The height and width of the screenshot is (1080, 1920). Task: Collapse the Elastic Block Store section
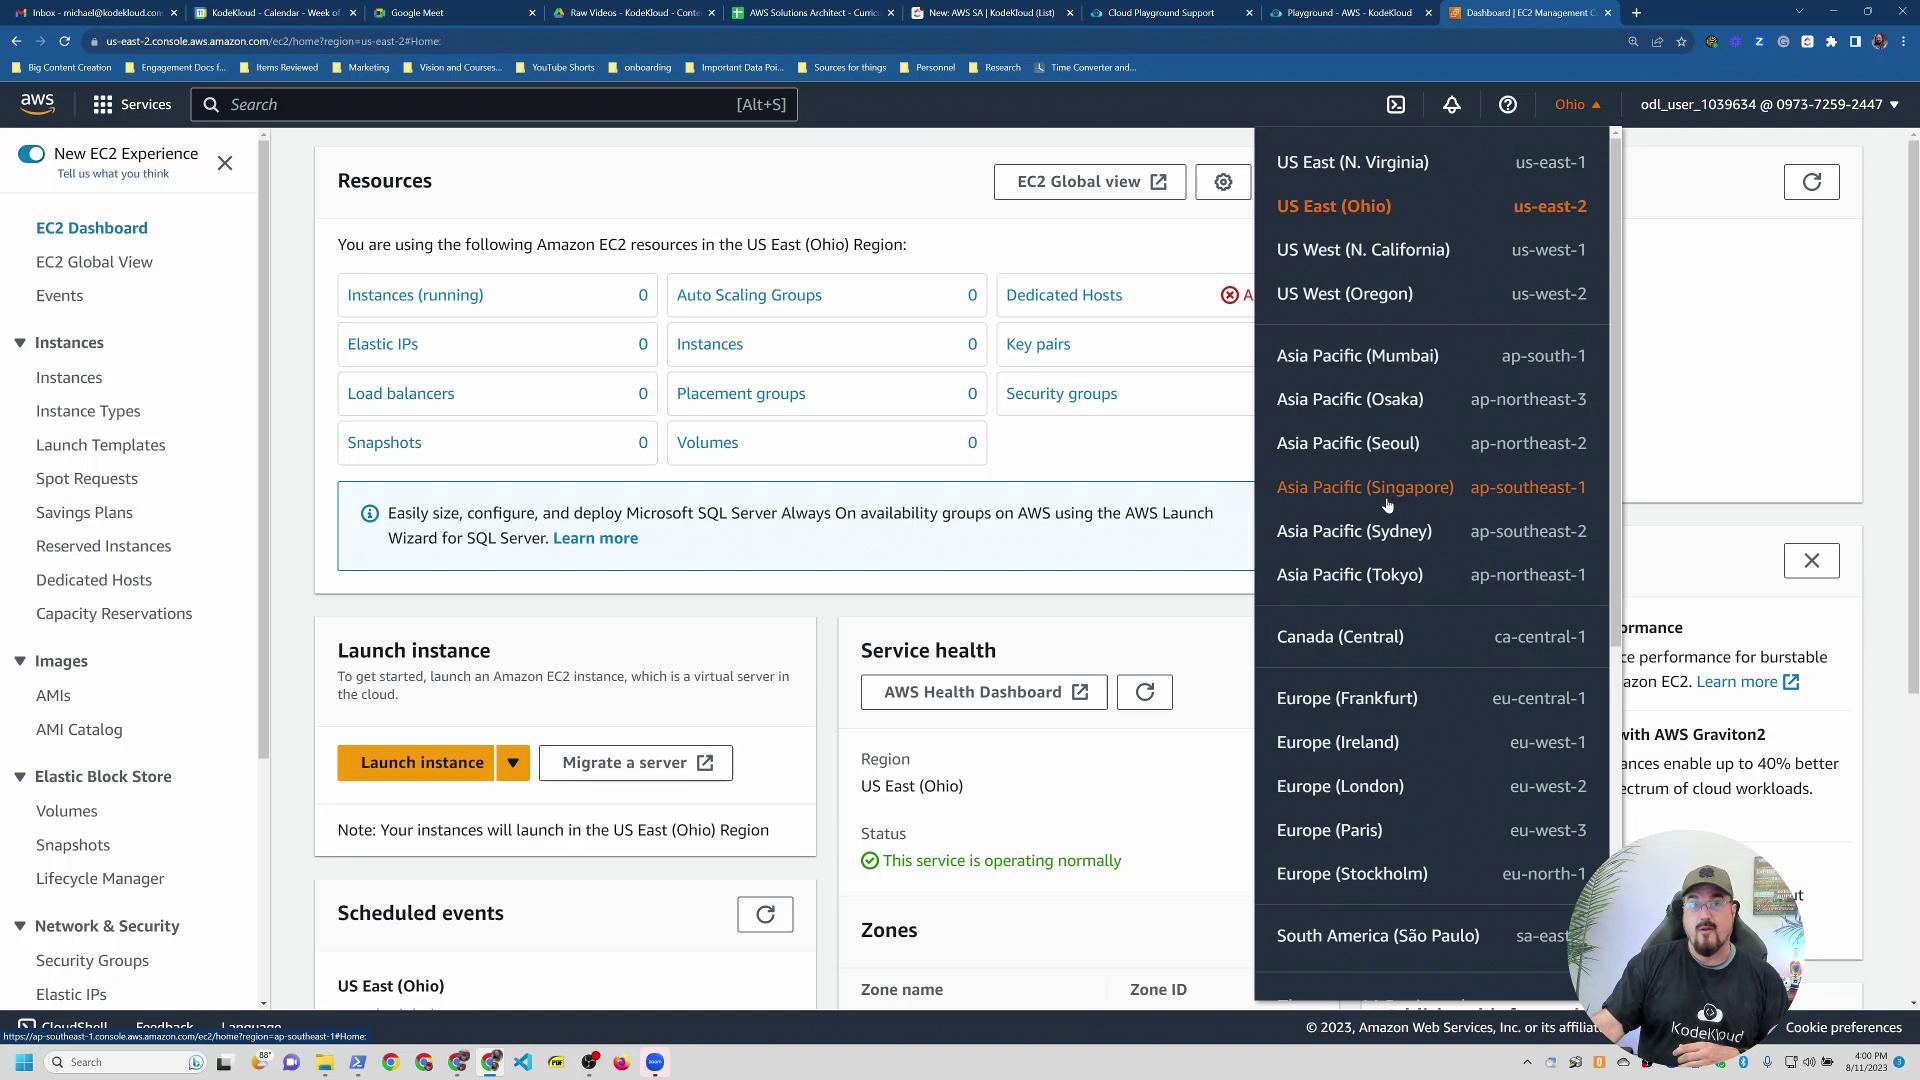(x=20, y=777)
